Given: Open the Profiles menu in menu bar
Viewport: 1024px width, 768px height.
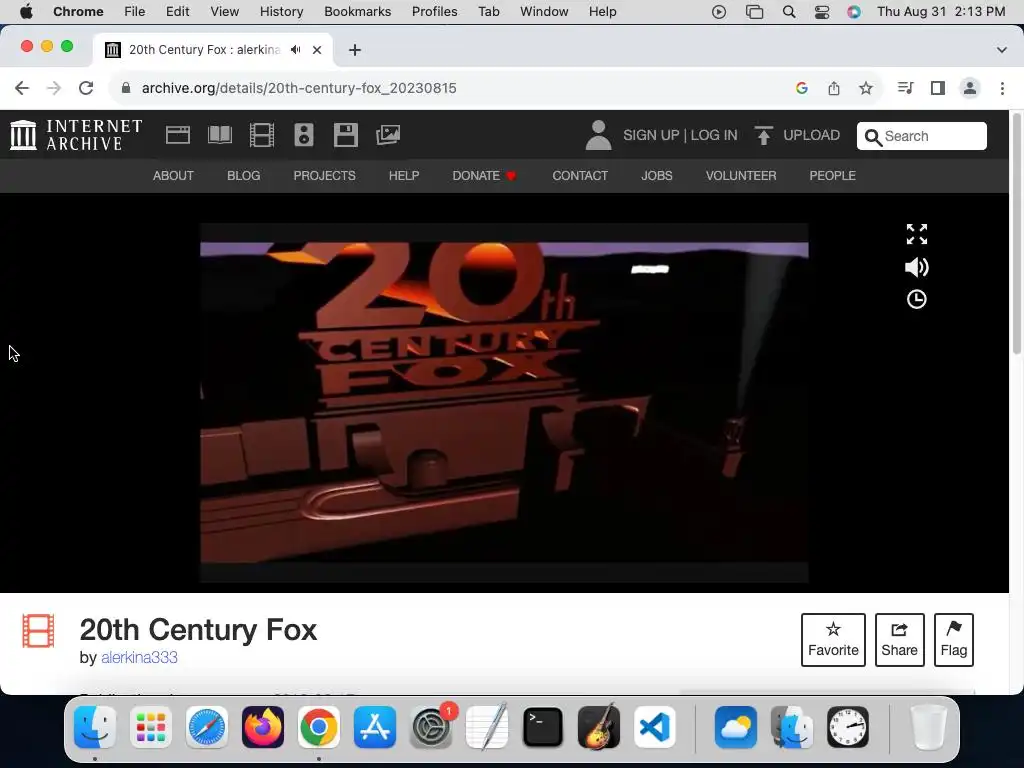Looking at the screenshot, I should pyautogui.click(x=434, y=12).
